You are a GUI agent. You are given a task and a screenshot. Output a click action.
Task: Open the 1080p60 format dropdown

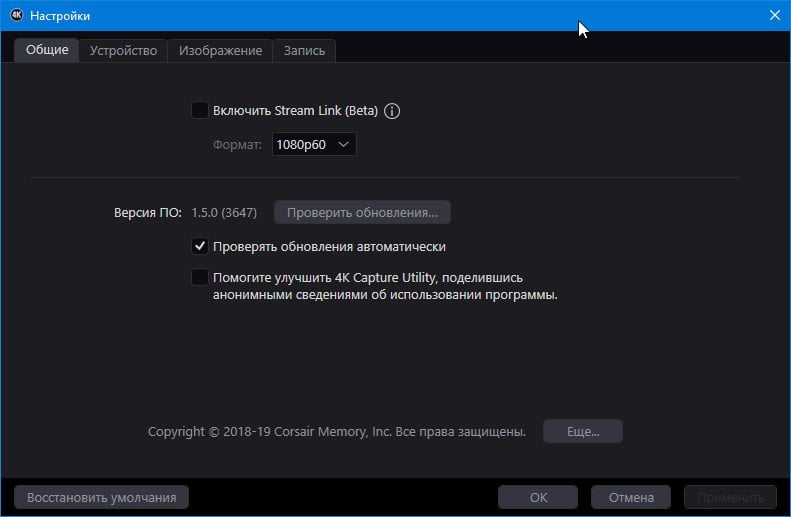[x=314, y=145]
